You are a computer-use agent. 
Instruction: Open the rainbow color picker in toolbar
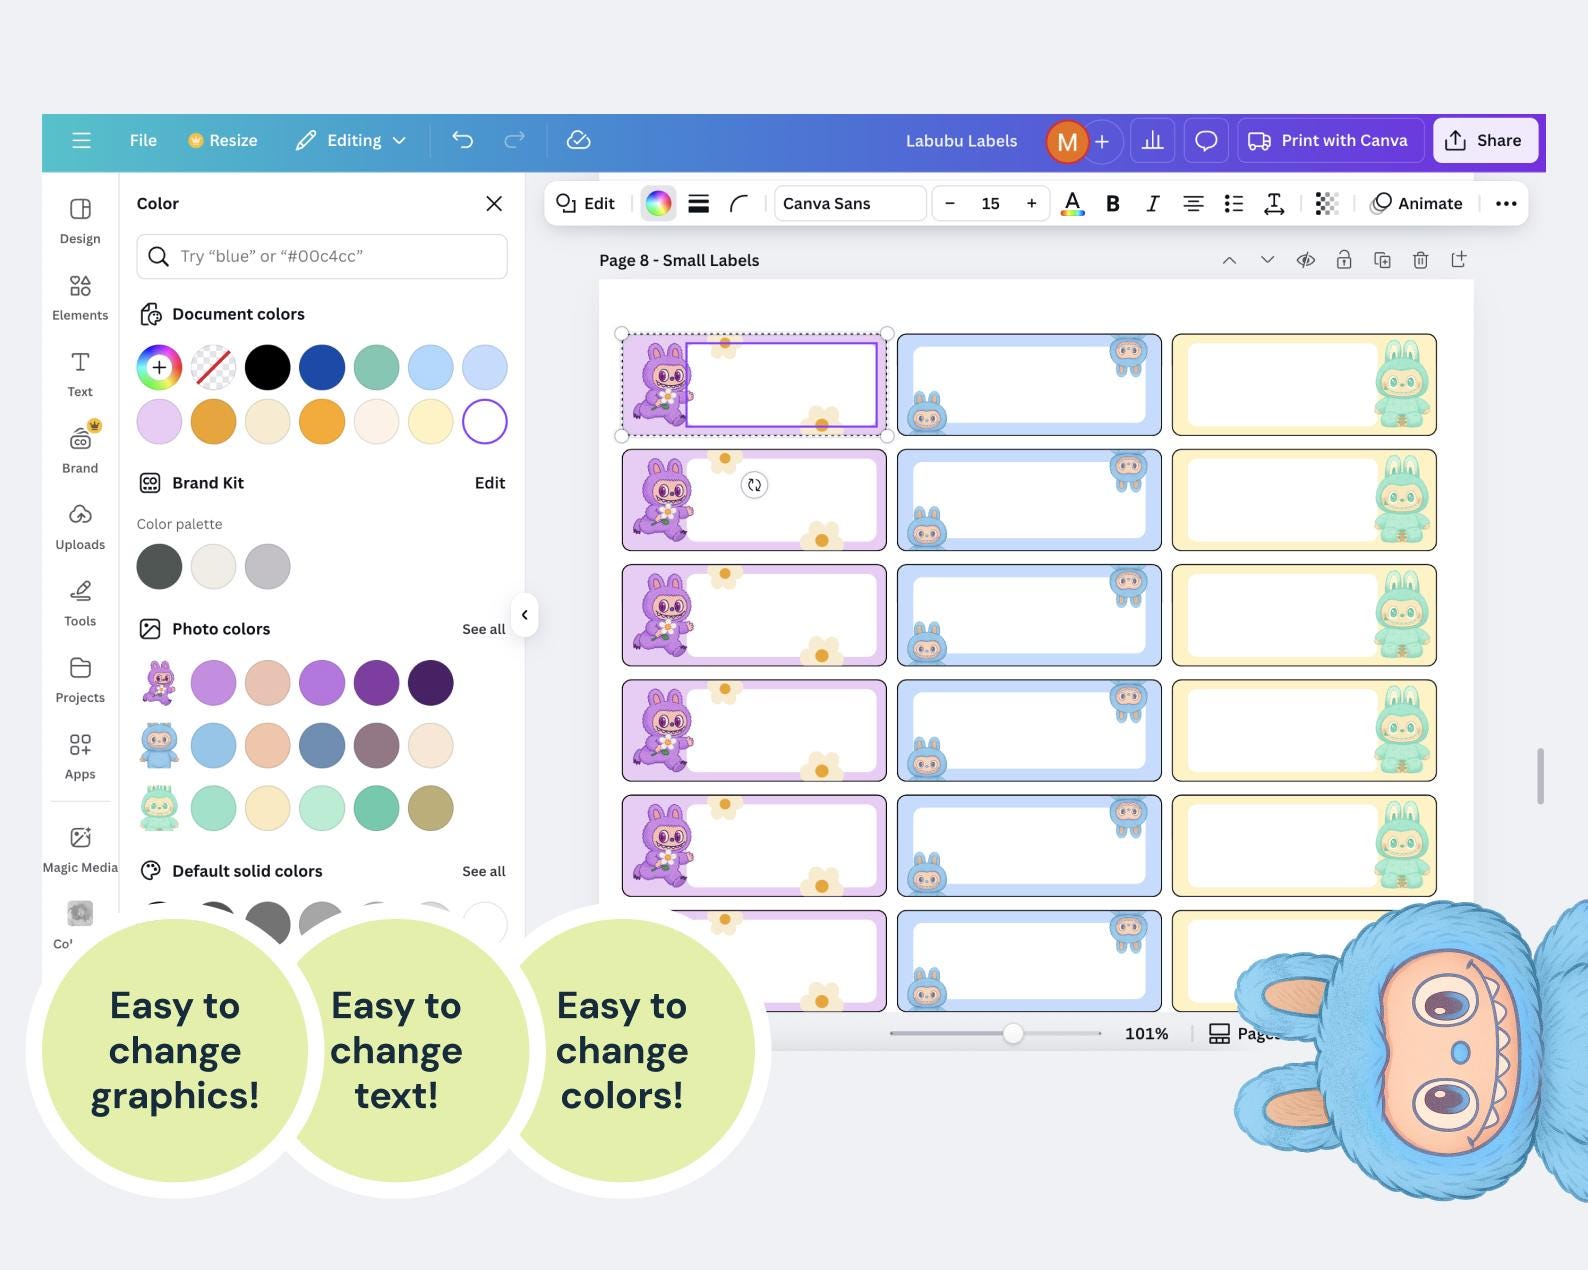658,203
